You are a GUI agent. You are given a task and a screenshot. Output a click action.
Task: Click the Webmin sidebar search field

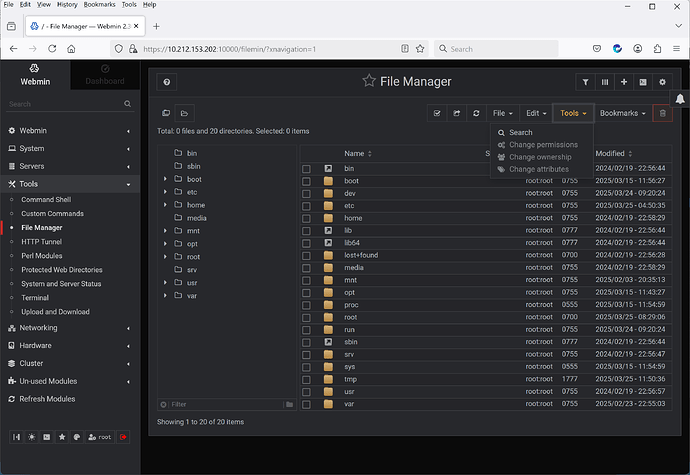tap(65, 104)
